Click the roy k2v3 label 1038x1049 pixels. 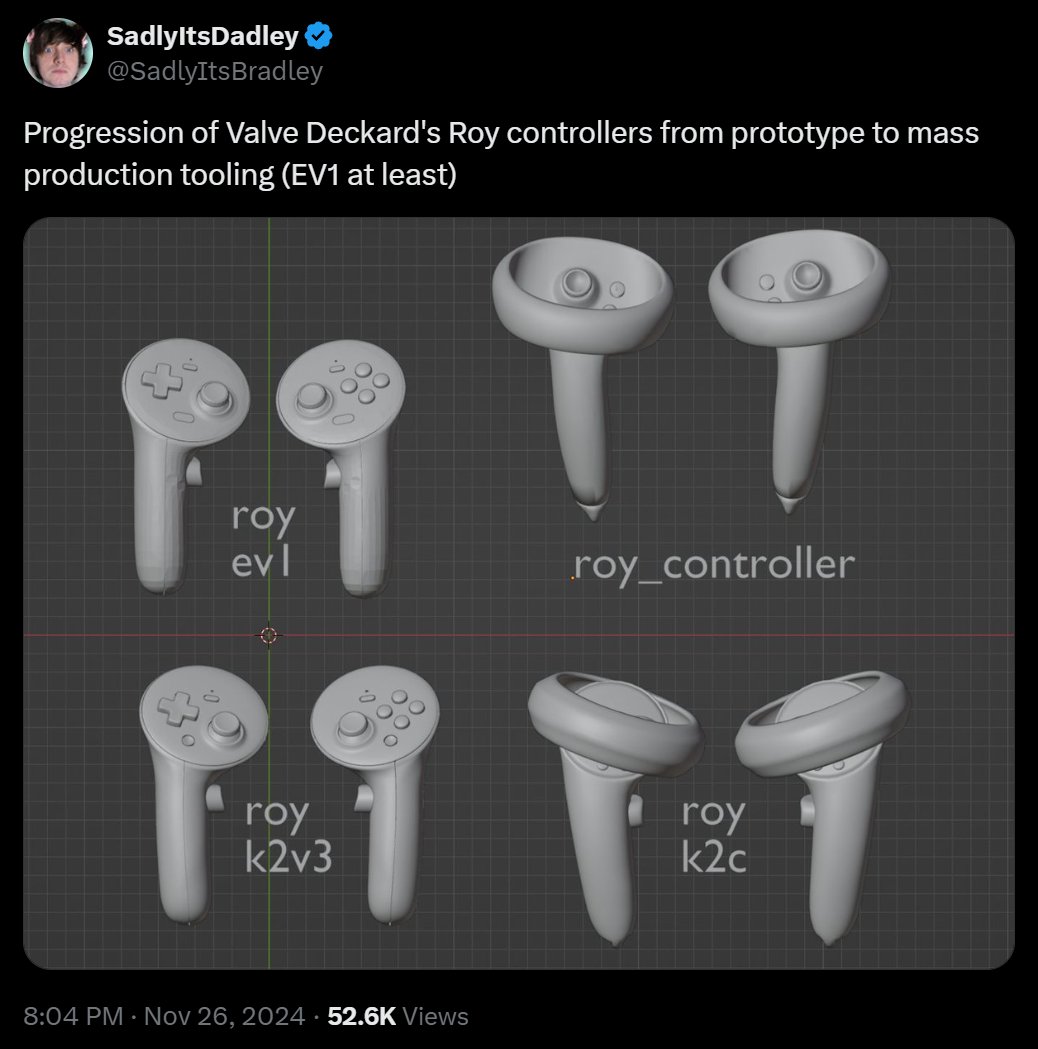pos(288,834)
